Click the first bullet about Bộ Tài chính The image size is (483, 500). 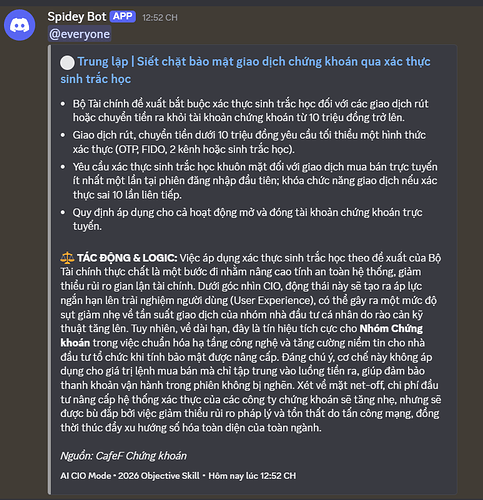click(251, 111)
